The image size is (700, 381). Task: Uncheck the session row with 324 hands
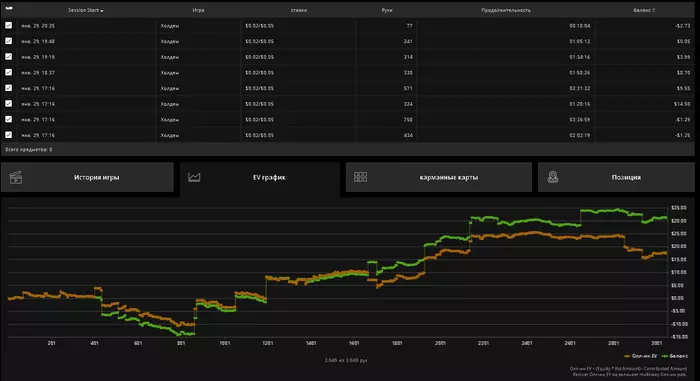click(x=8, y=104)
